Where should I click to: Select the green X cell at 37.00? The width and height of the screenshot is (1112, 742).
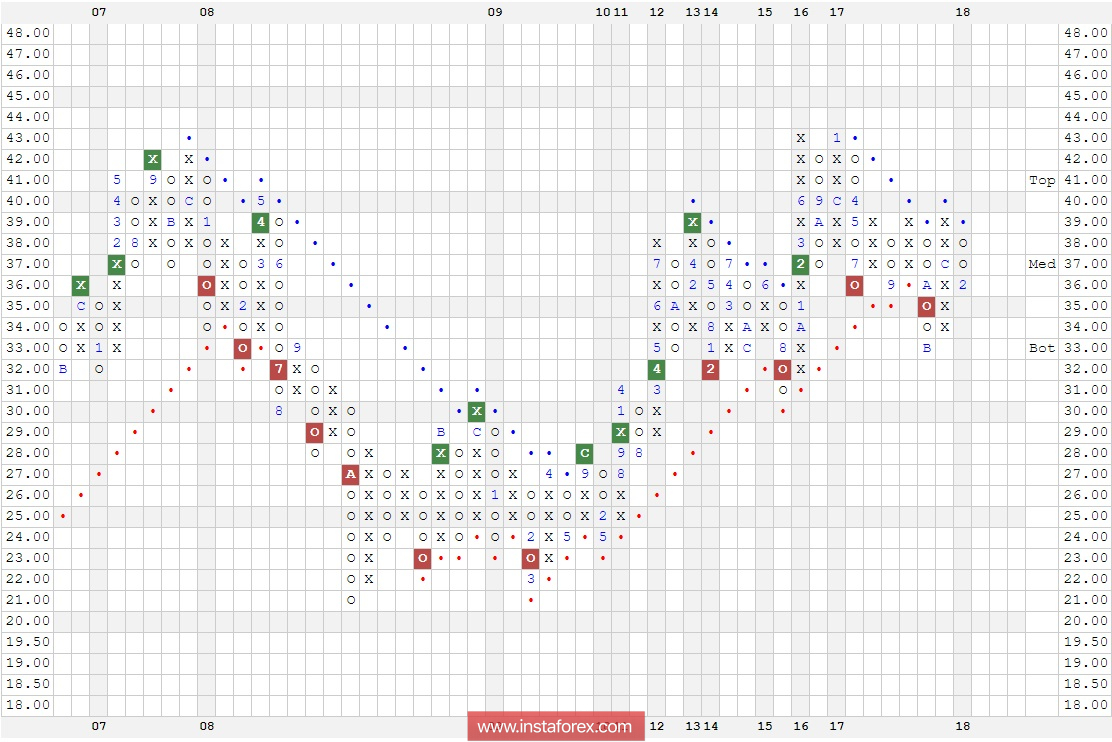click(117, 264)
